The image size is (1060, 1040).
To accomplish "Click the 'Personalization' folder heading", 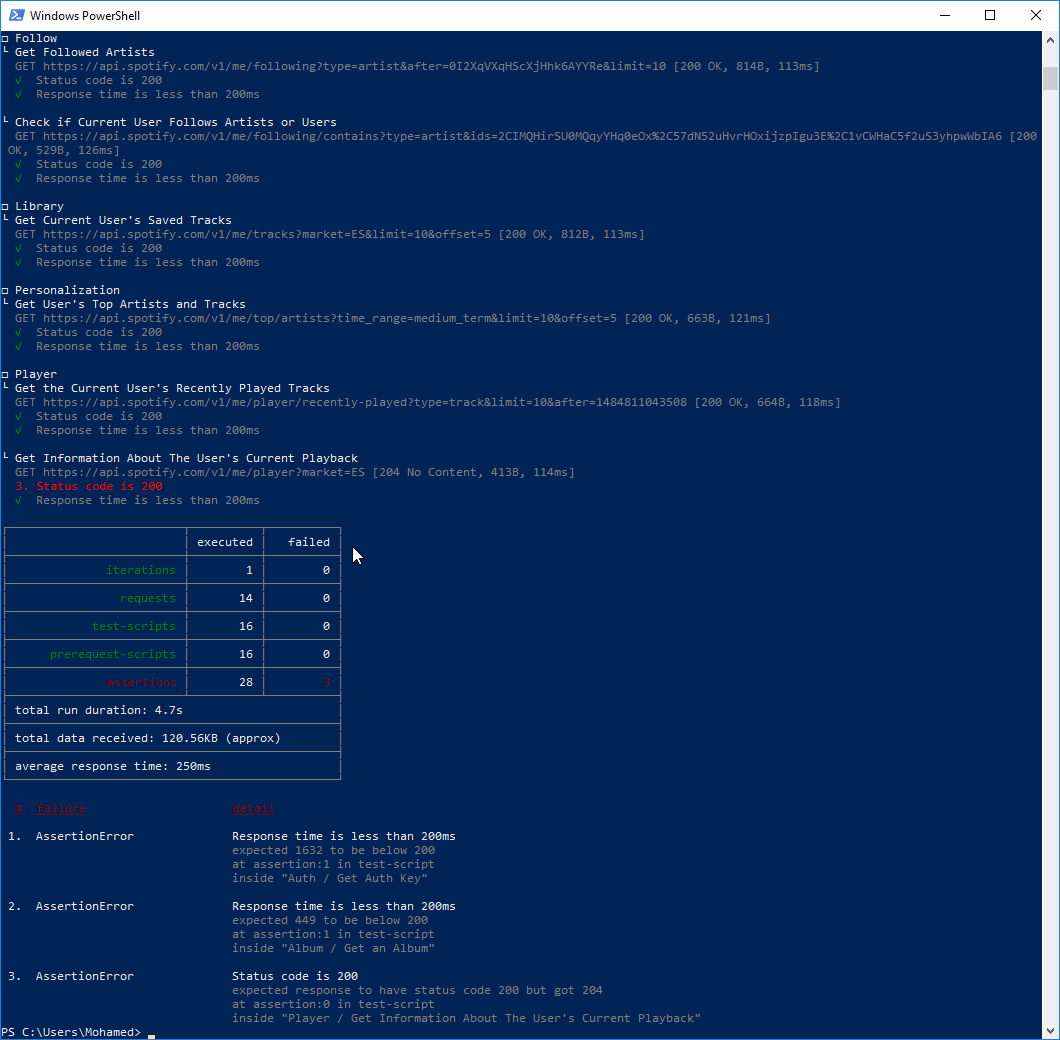I will (x=67, y=290).
